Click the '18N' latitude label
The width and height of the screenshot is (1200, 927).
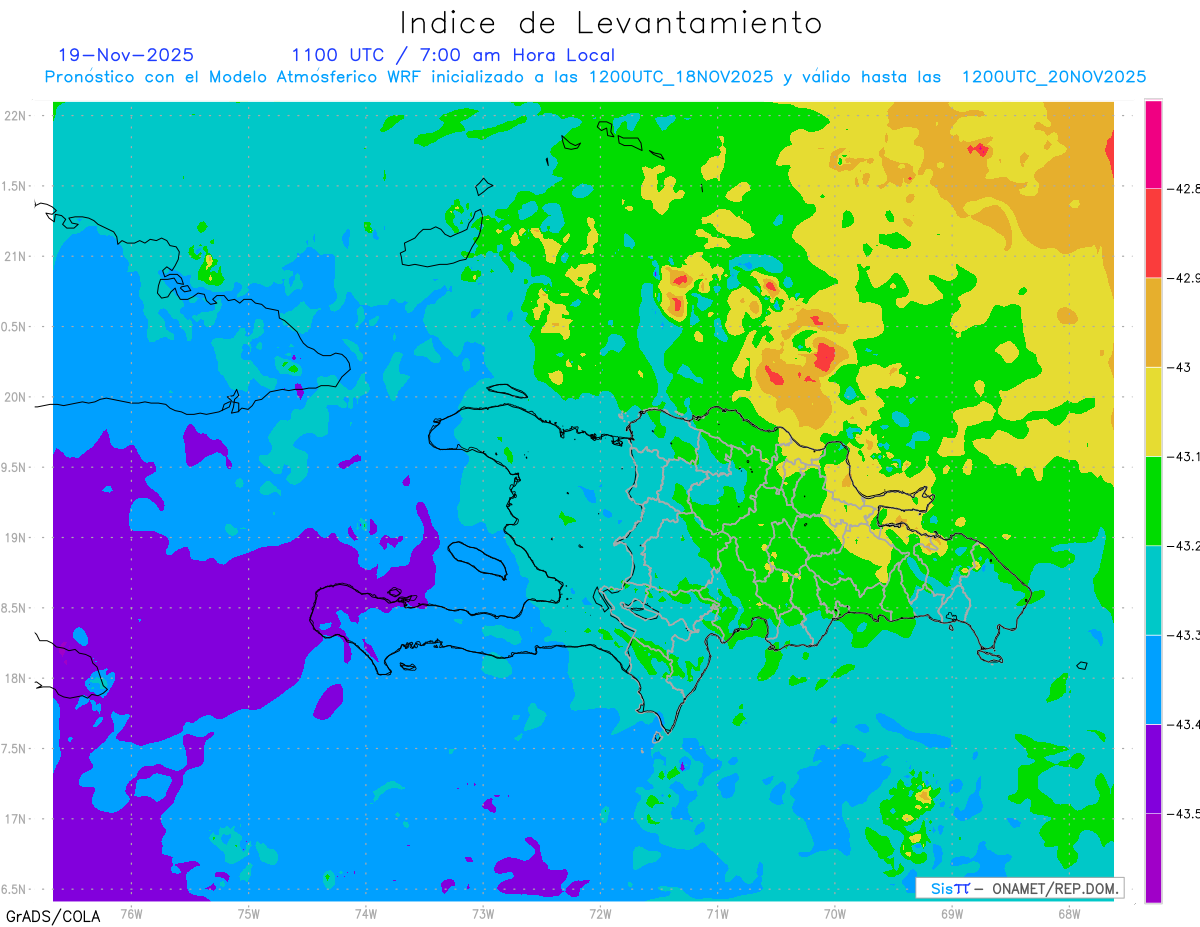click(16, 679)
